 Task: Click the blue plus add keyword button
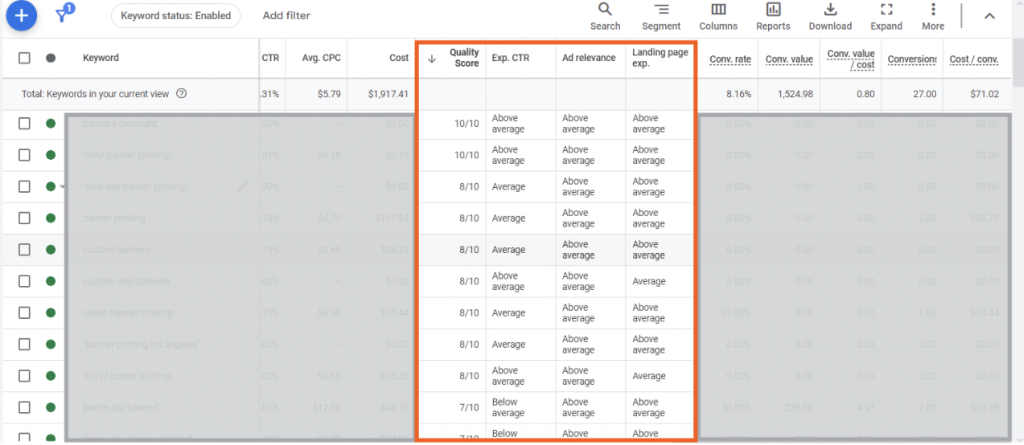[x=21, y=15]
